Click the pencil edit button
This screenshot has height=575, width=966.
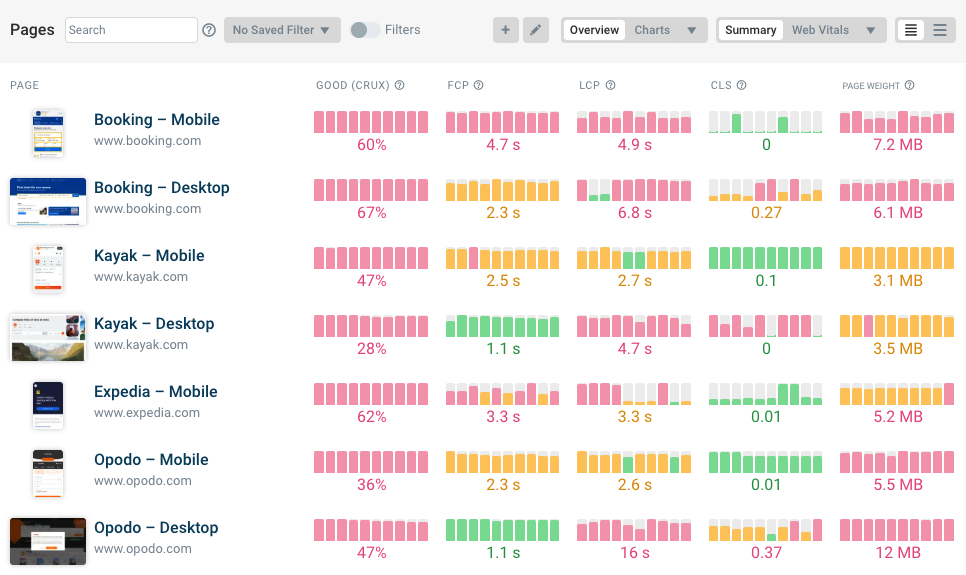(536, 30)
